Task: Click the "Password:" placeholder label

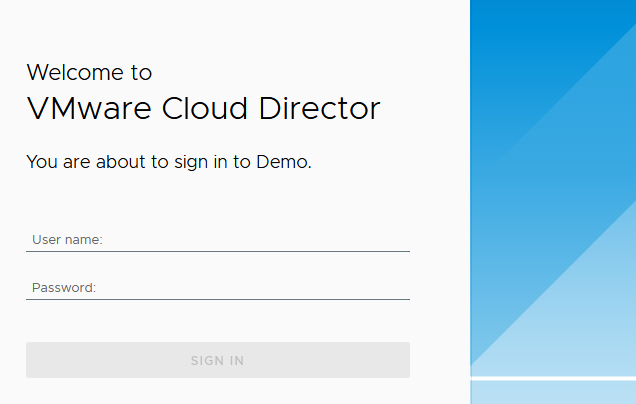Action: 64,288
